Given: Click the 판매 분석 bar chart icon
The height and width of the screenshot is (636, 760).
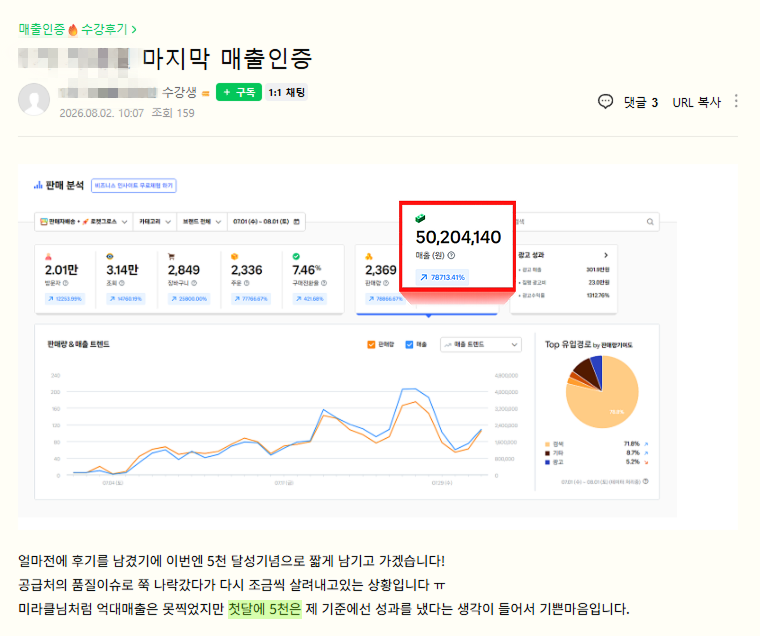Looking at the screenshot, I should click(x=38, y=185).
